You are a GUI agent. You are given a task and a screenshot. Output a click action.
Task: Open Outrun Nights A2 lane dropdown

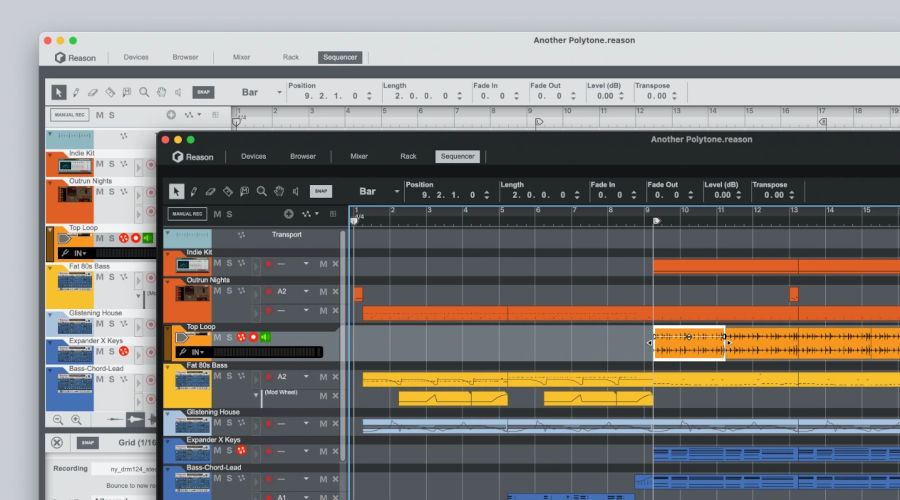pos(306,292)
